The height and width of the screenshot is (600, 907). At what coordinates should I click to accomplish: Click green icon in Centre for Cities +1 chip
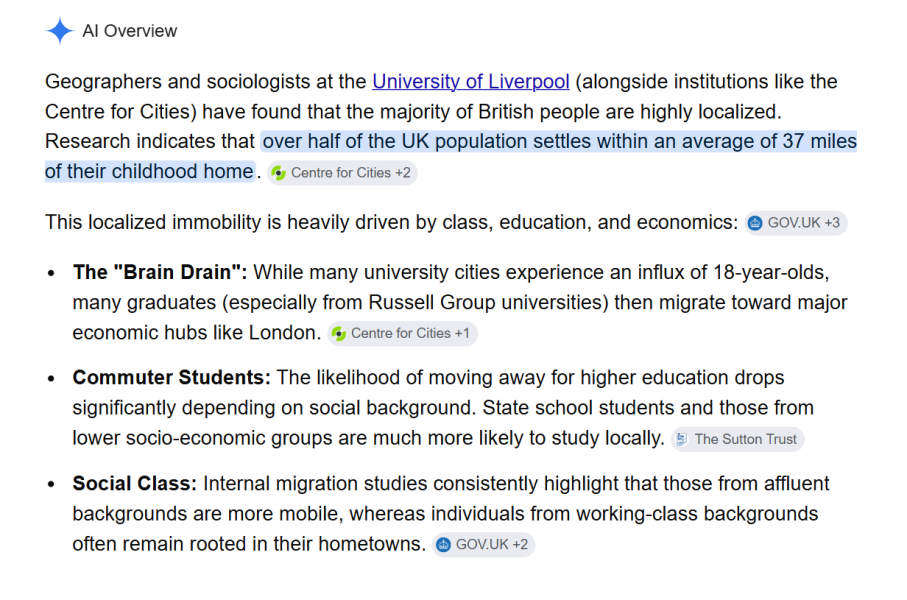pos(339,333)
